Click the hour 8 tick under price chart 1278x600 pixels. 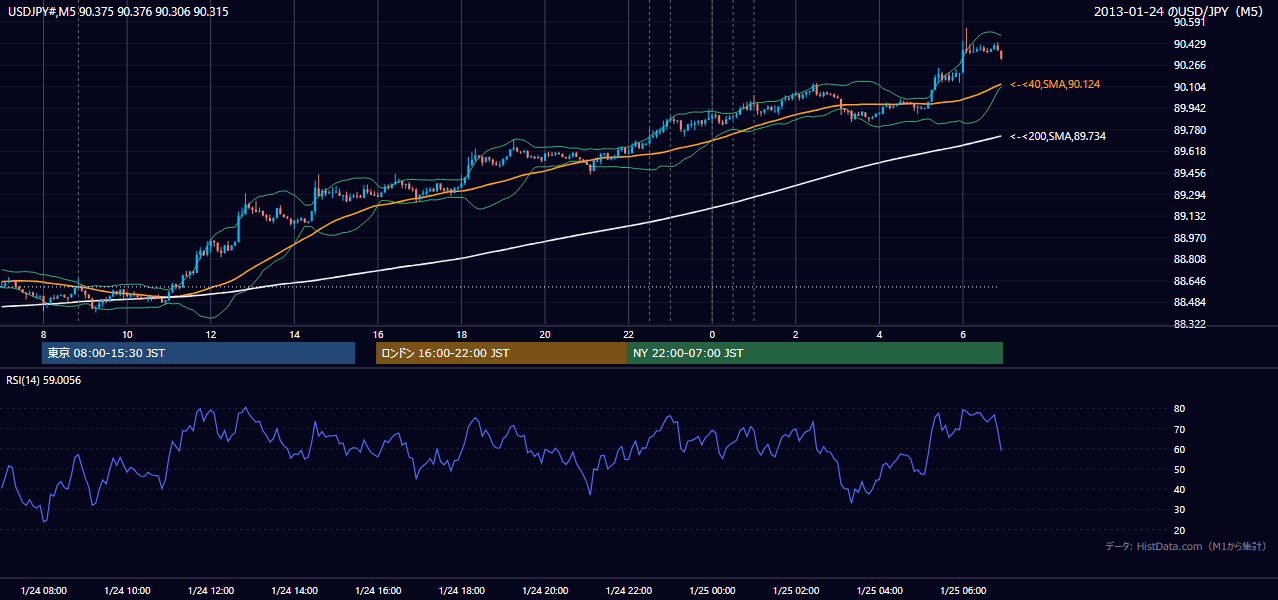click(44, 334)
